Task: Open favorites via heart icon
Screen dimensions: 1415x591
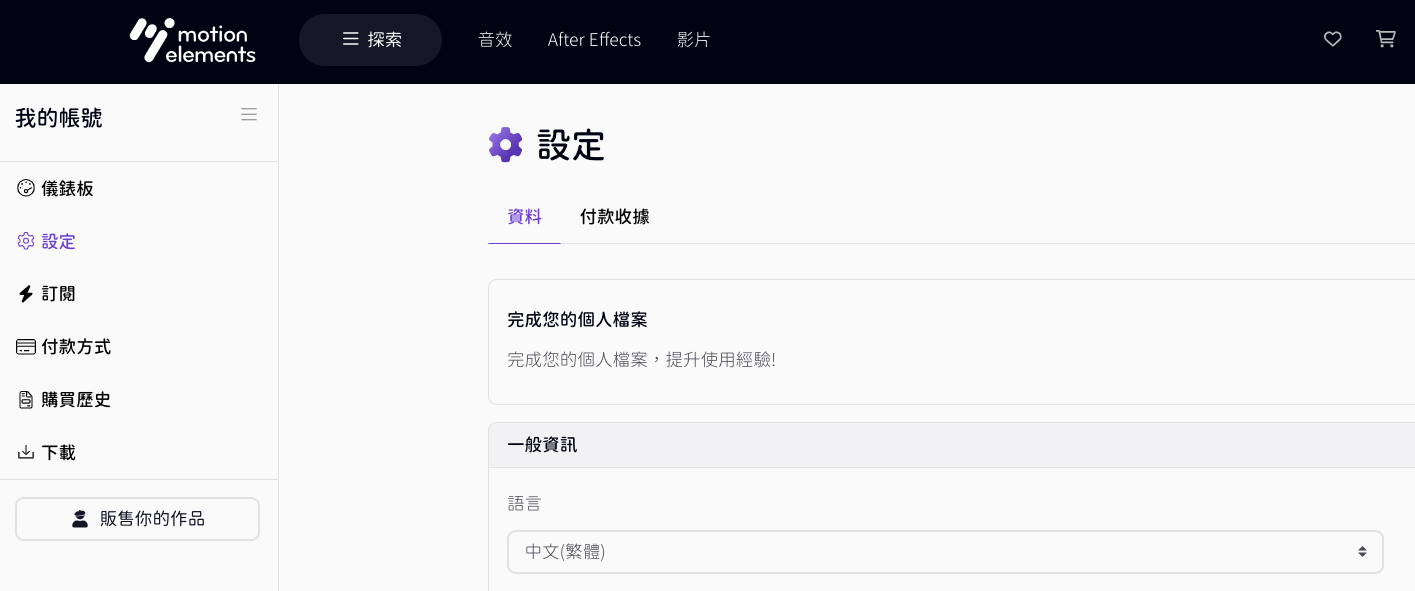Action: click(1332, 39)
